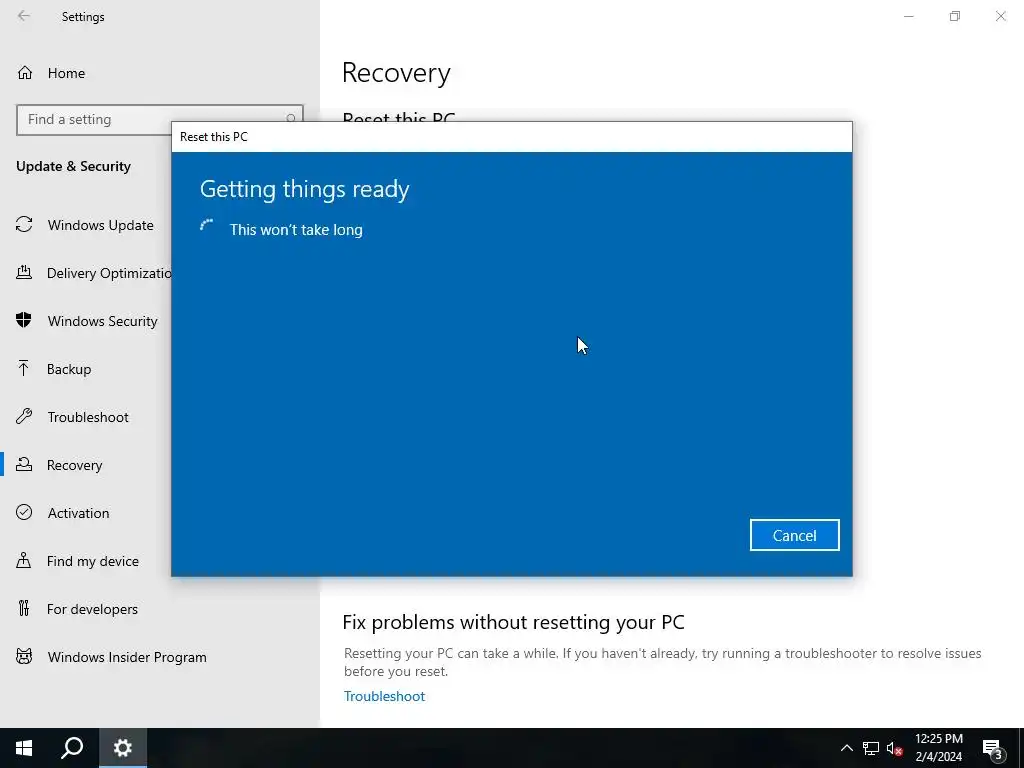Open Windows Security page

click(103, 321)
